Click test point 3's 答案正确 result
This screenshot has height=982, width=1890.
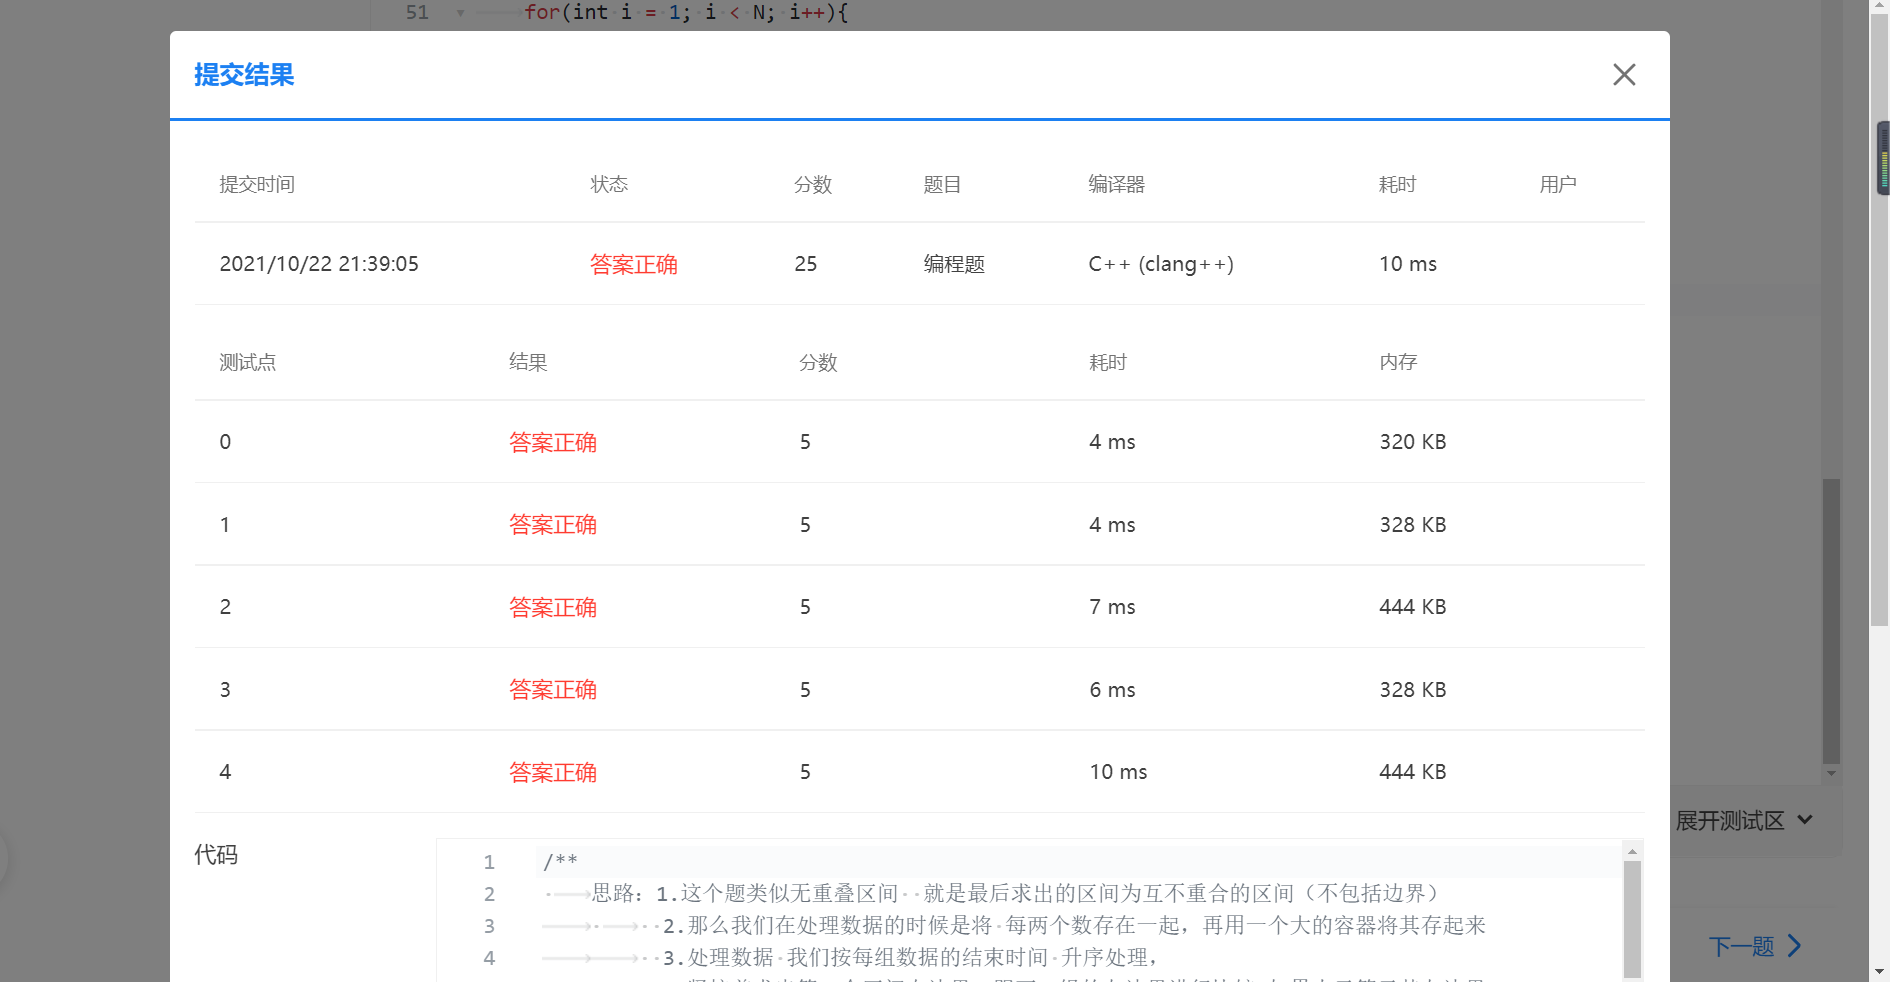553,690
